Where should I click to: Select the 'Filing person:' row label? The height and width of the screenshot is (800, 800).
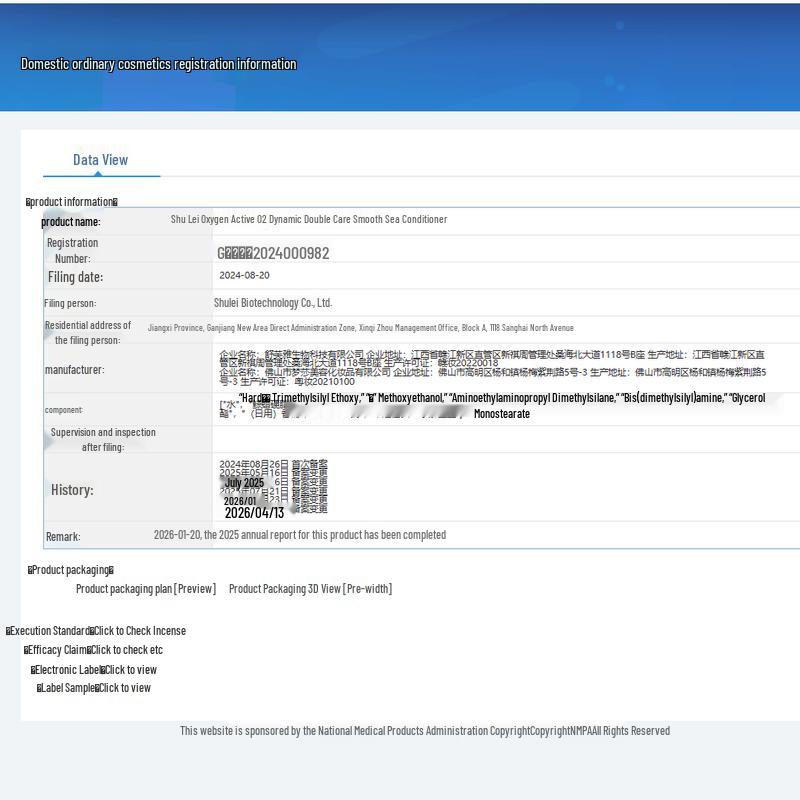pos(70,304)
